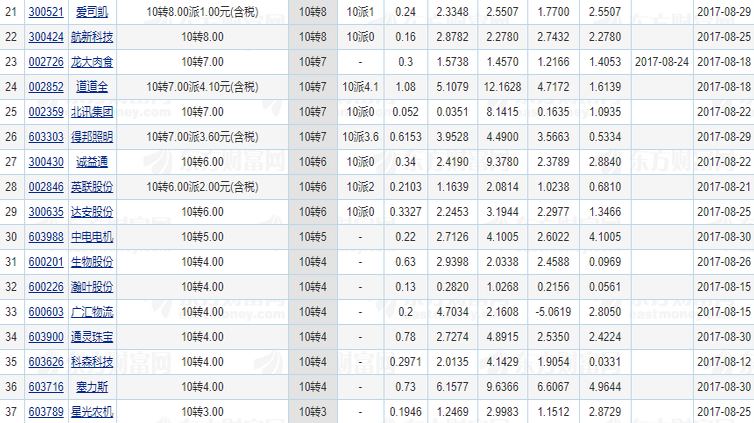
Task: Open stock name link 英联股份
Action: pyautogui.click(x=92, y=187)
